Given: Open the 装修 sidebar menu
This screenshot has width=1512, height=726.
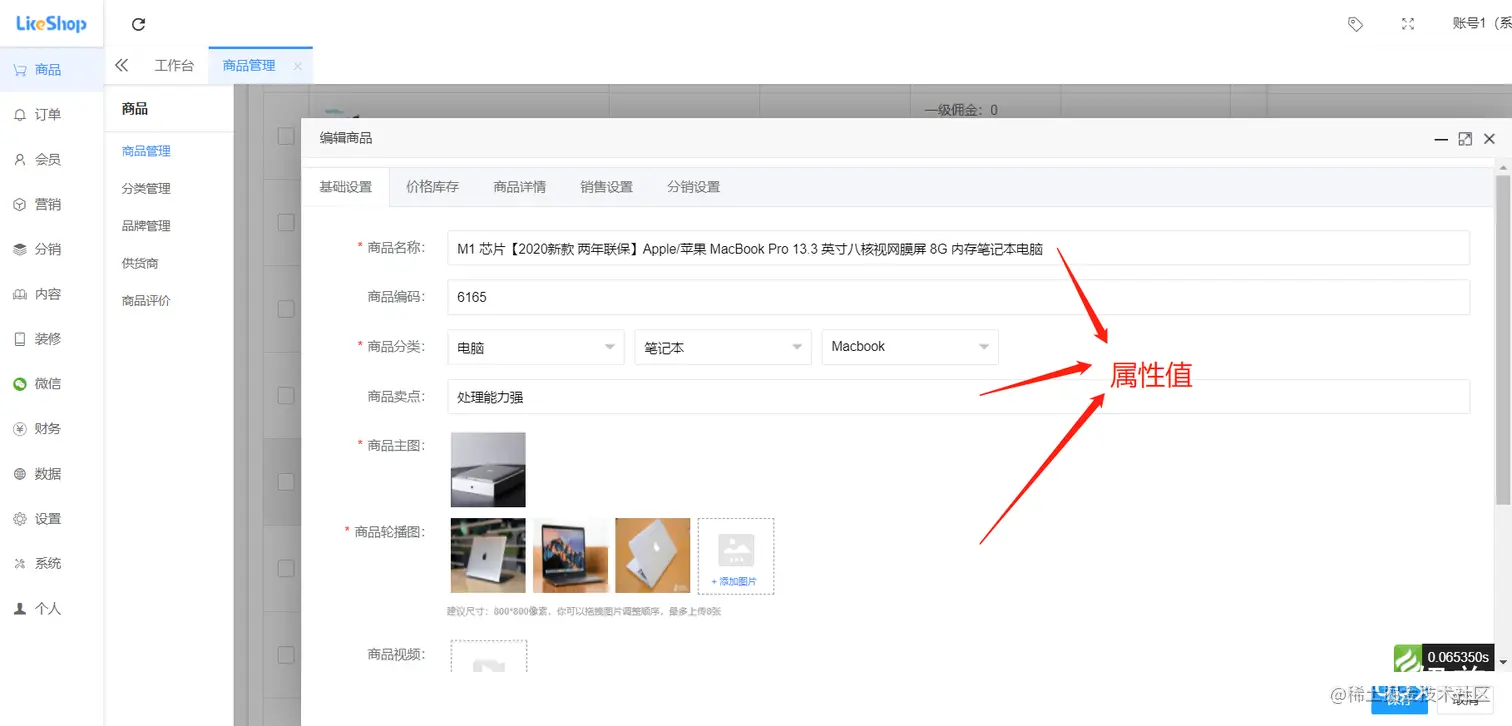Looking at the screenshot, I should [51, 339].
